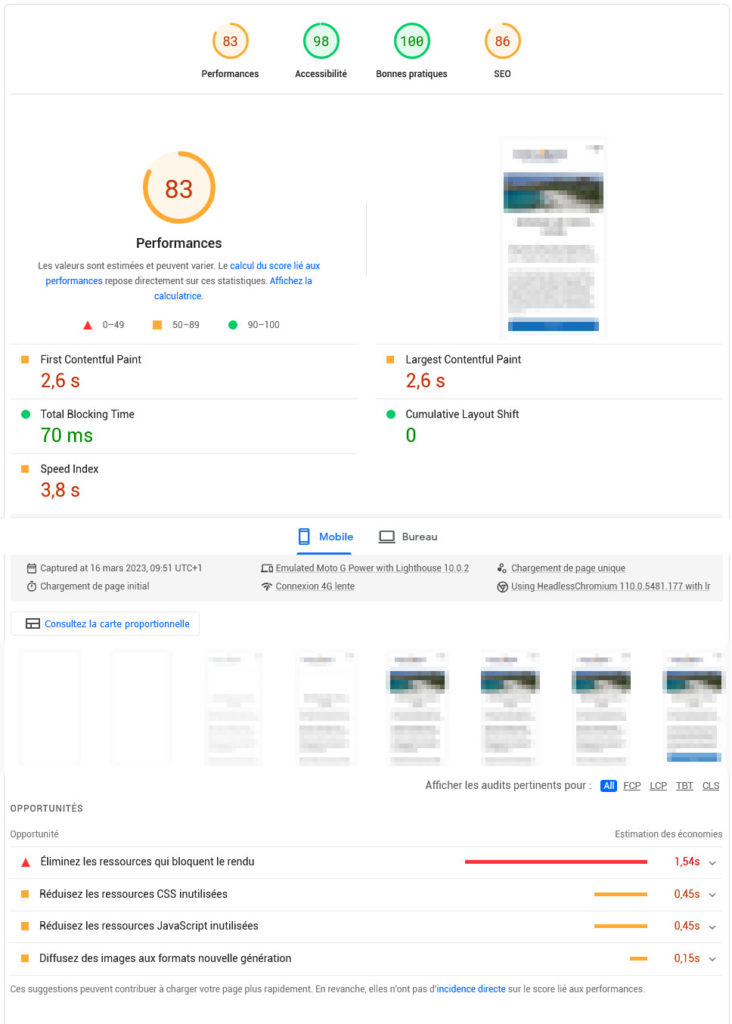Click the calendar icon beside Captured at
The height and width of the screenshot is (1024, 732).
click(31, 568)
